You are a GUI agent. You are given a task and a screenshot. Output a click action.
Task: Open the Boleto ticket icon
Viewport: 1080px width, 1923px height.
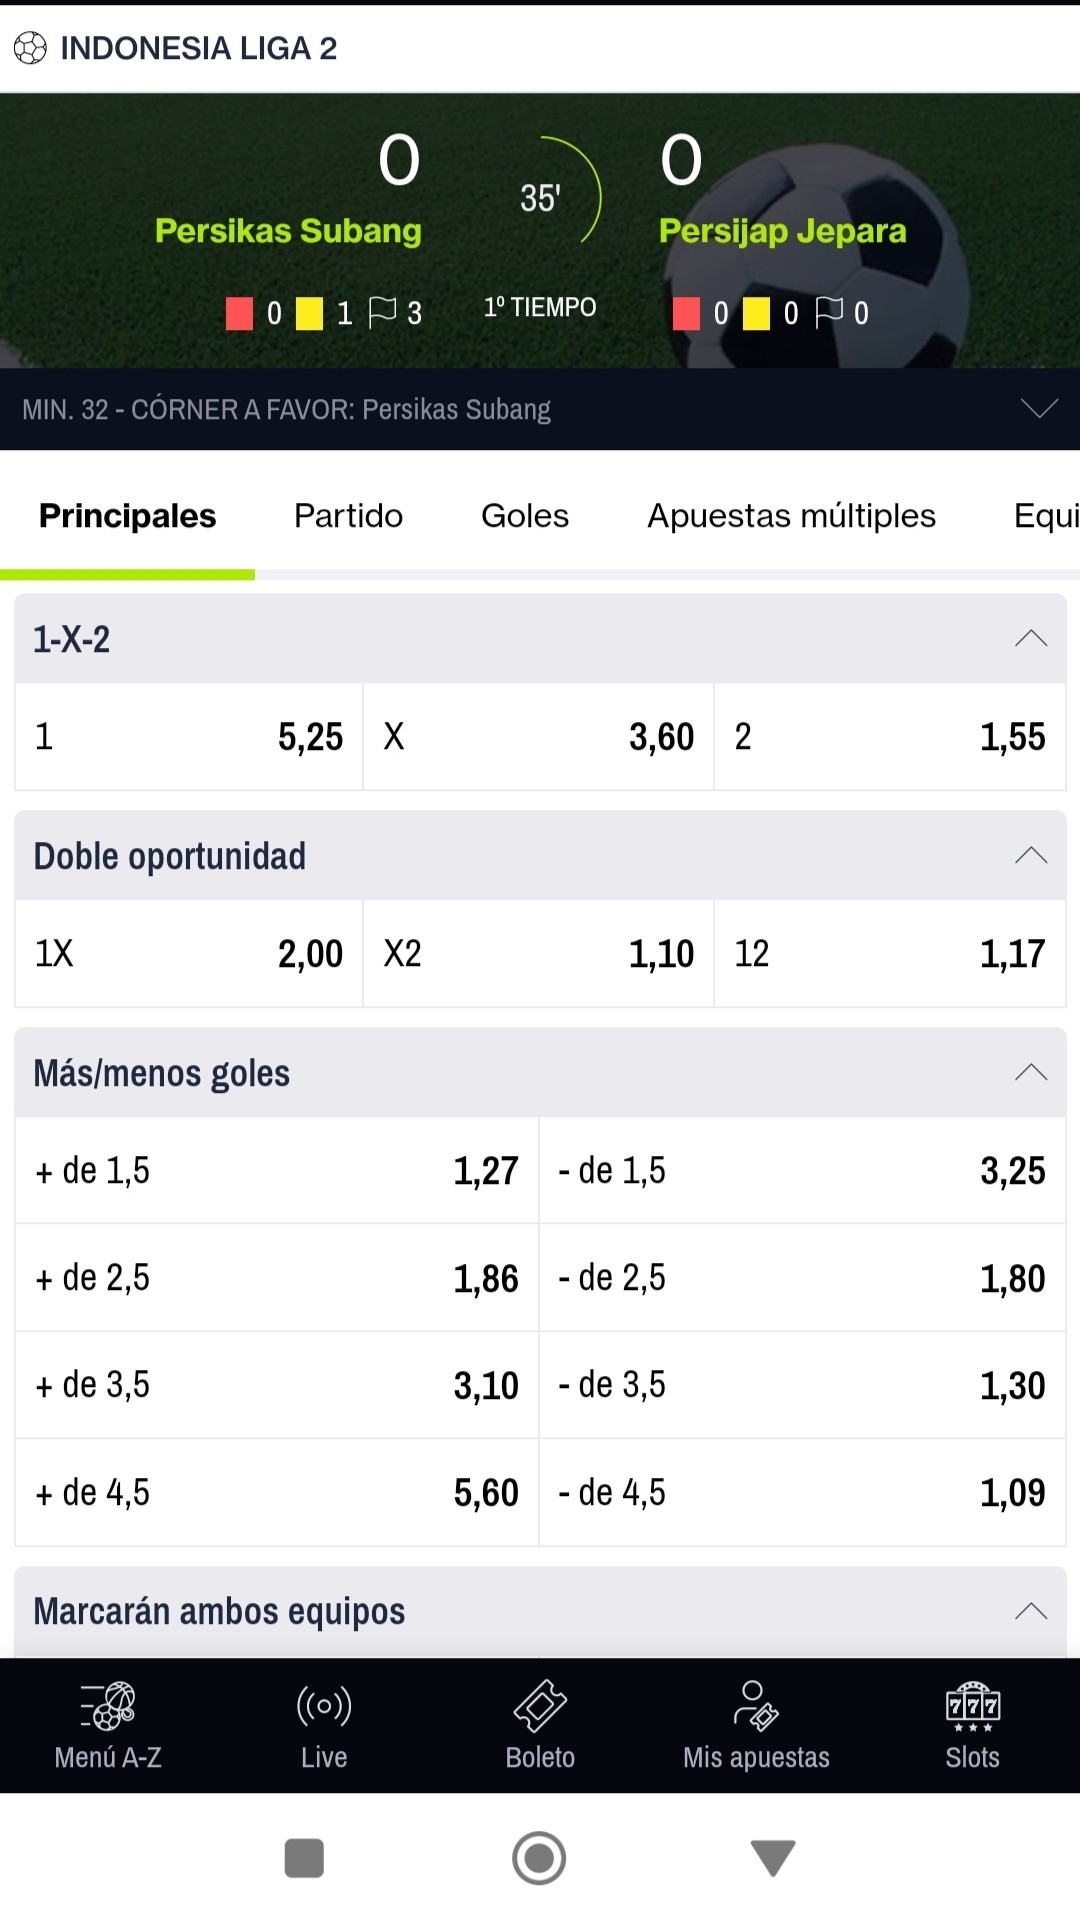540,1705
